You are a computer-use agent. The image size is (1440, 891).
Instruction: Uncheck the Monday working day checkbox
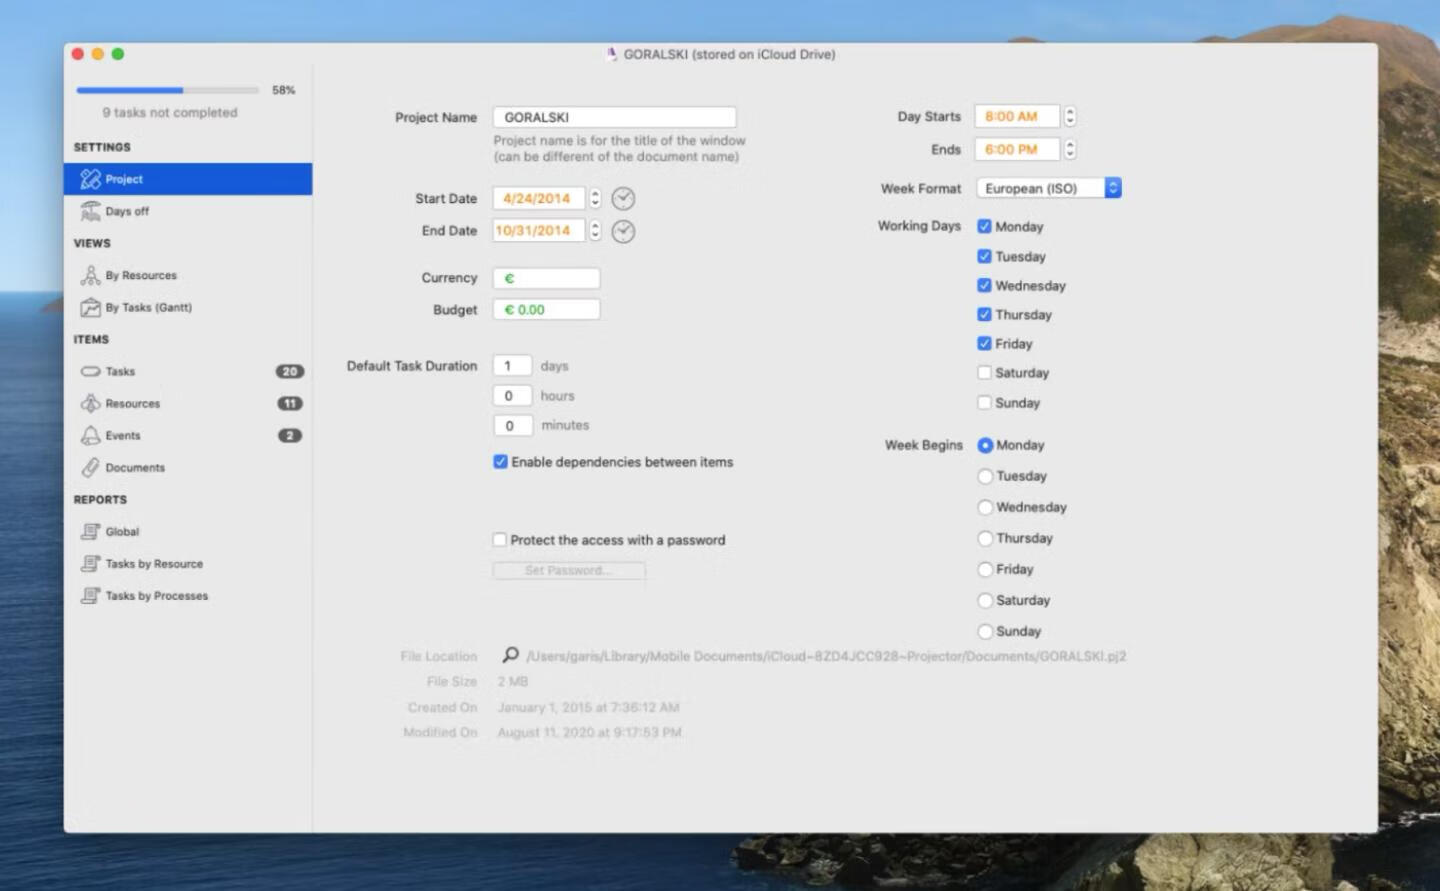click(x=984, y=226)
